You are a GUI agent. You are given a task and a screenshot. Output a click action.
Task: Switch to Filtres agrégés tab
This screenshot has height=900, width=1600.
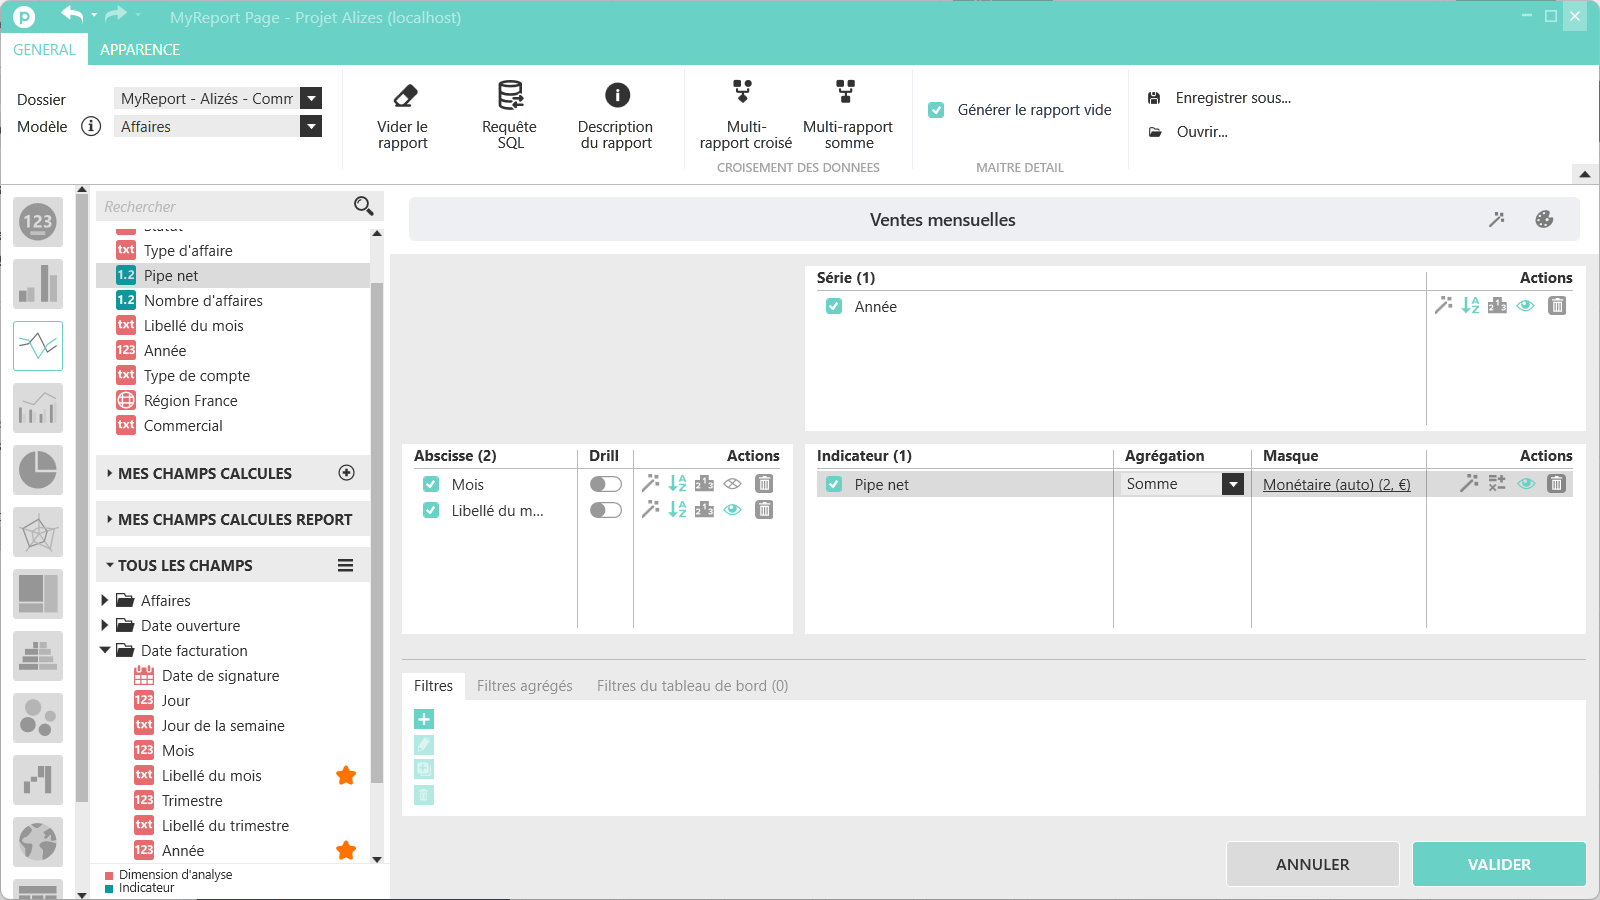tap(525, 686)
